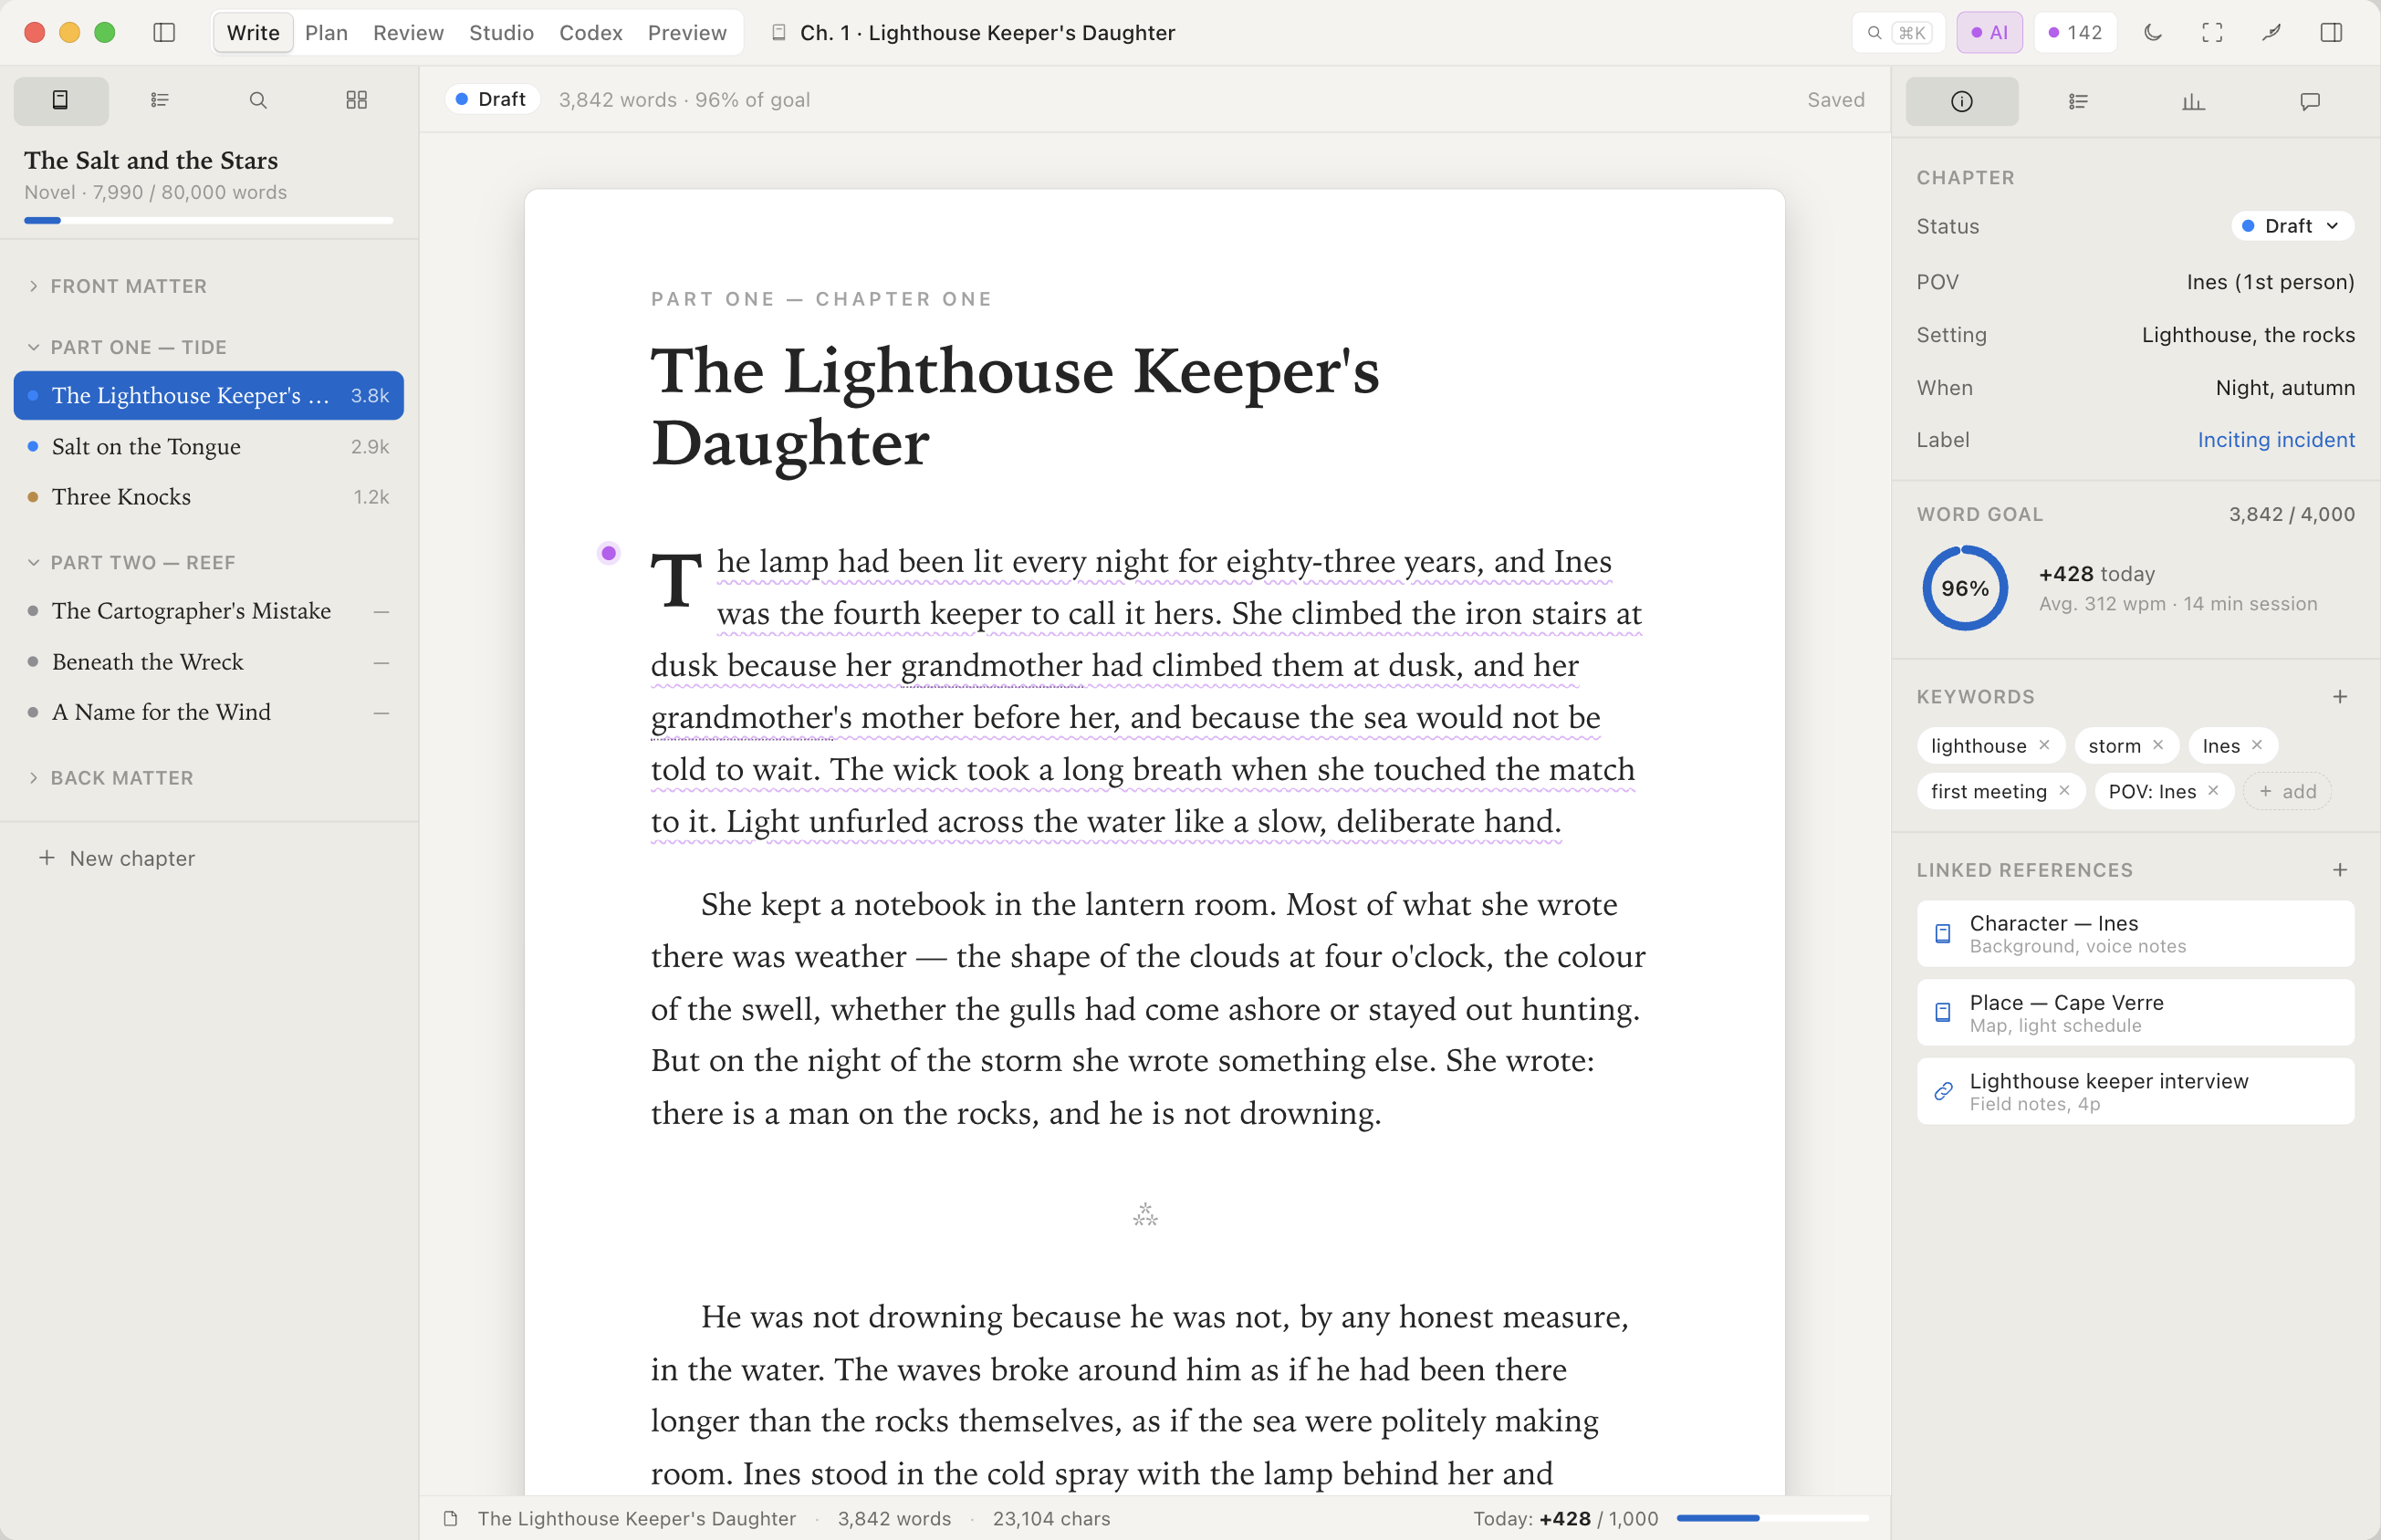Toggle the right inspector panel icon

pyautogui.click(x=2331, y=32)
